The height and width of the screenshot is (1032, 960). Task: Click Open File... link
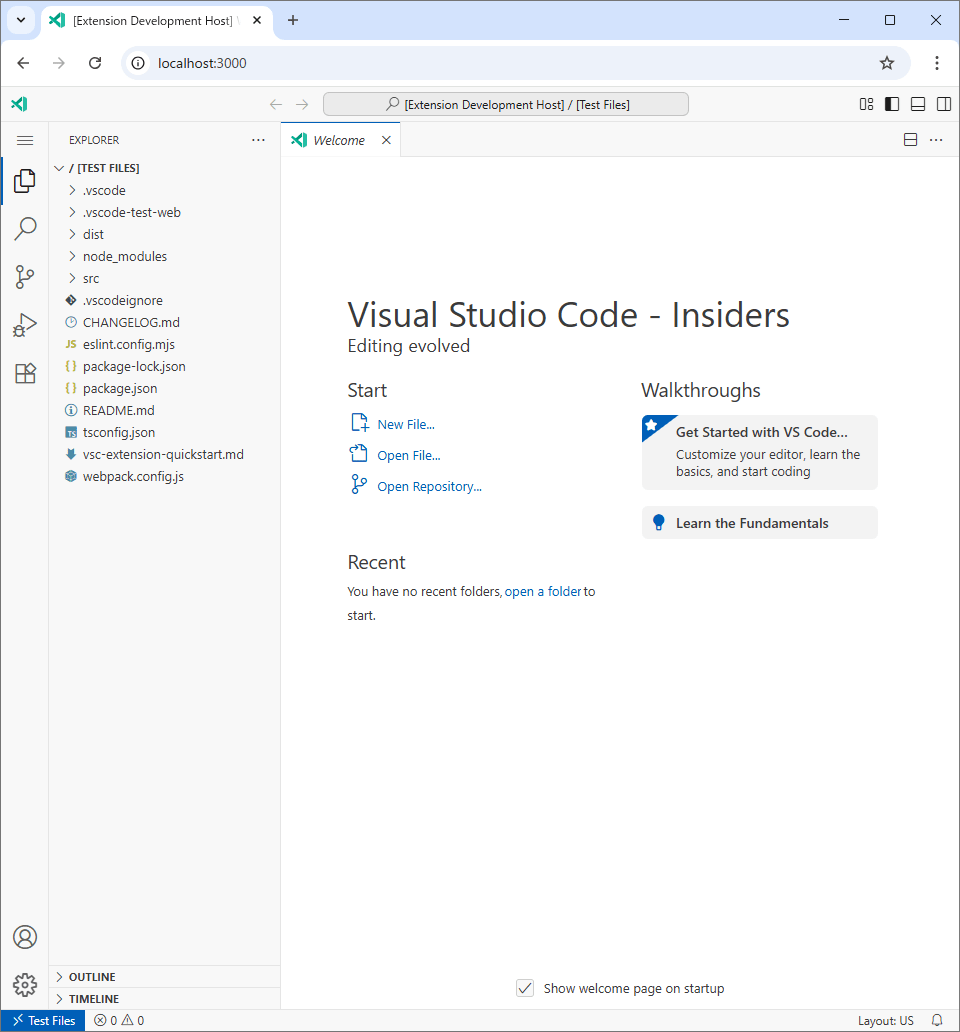point(409,455)
